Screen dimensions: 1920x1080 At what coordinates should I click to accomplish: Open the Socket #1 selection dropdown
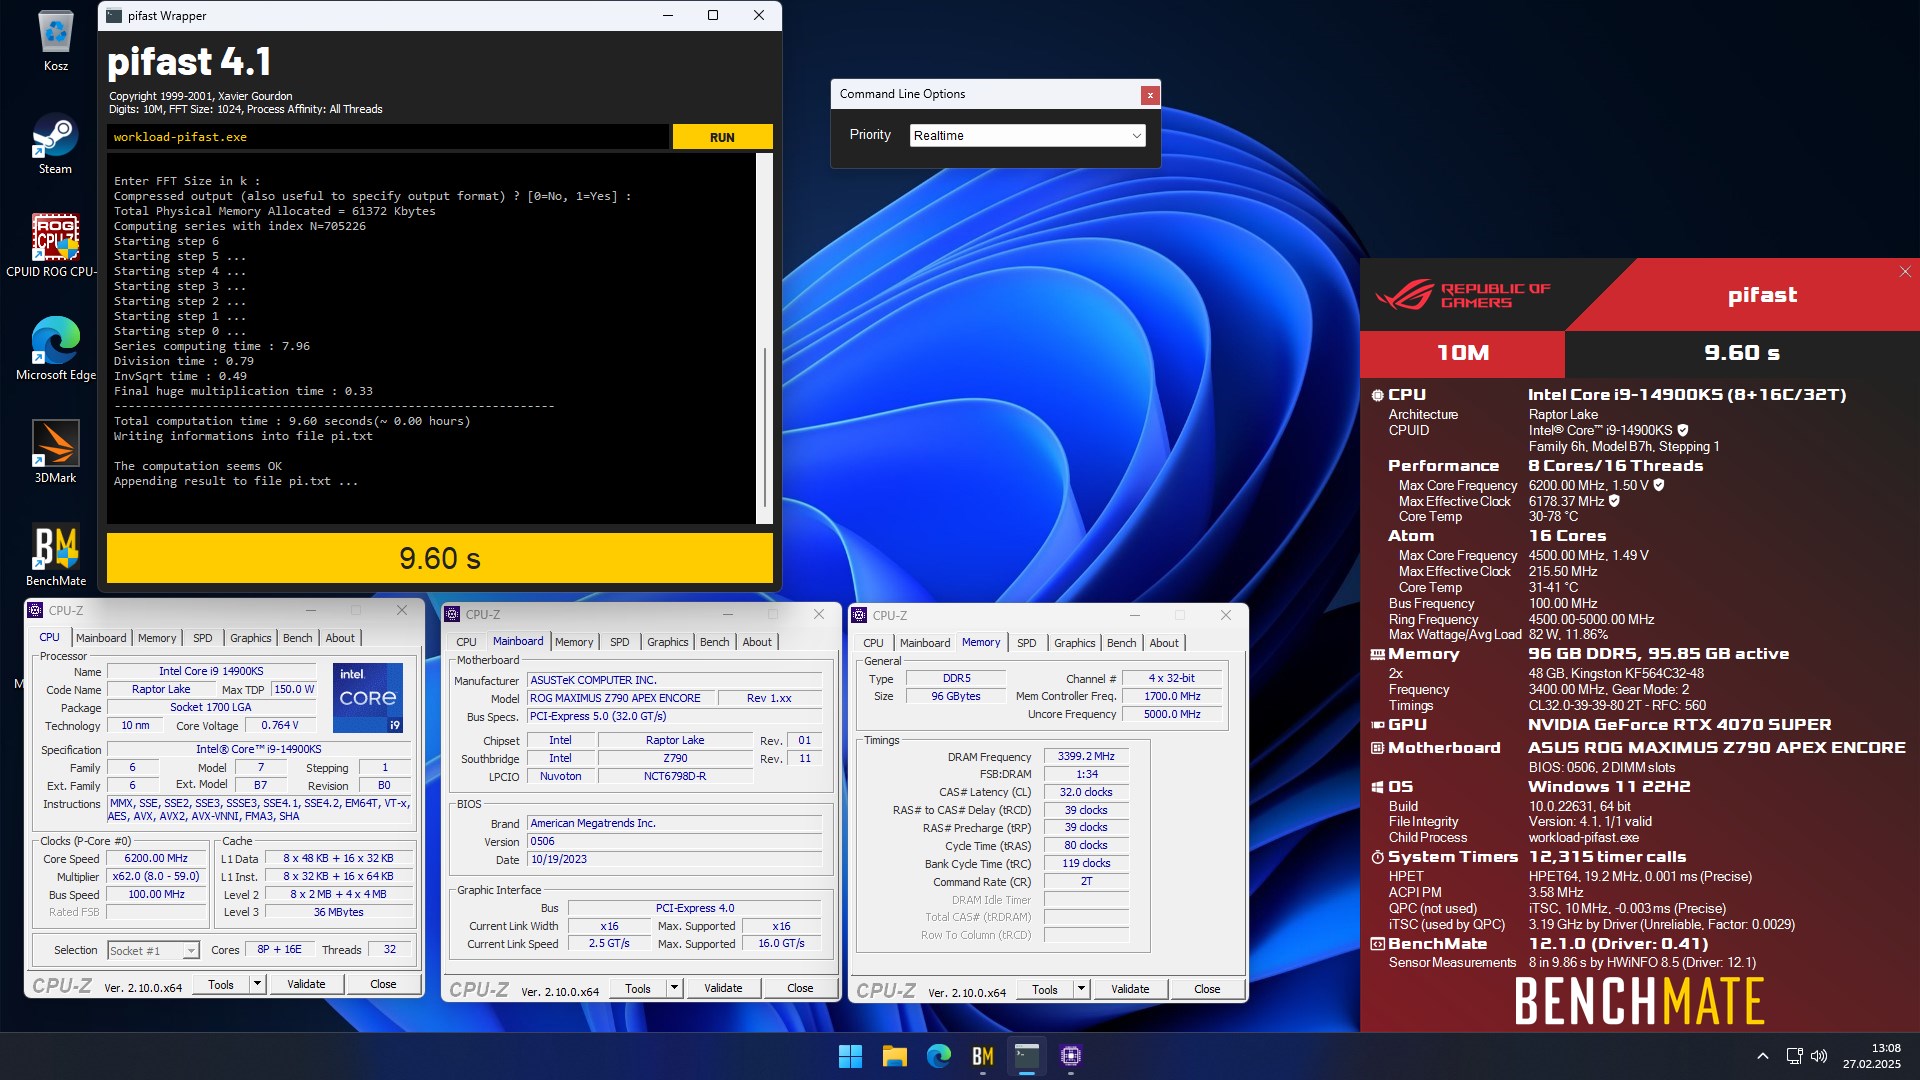[x=153, y=951]
